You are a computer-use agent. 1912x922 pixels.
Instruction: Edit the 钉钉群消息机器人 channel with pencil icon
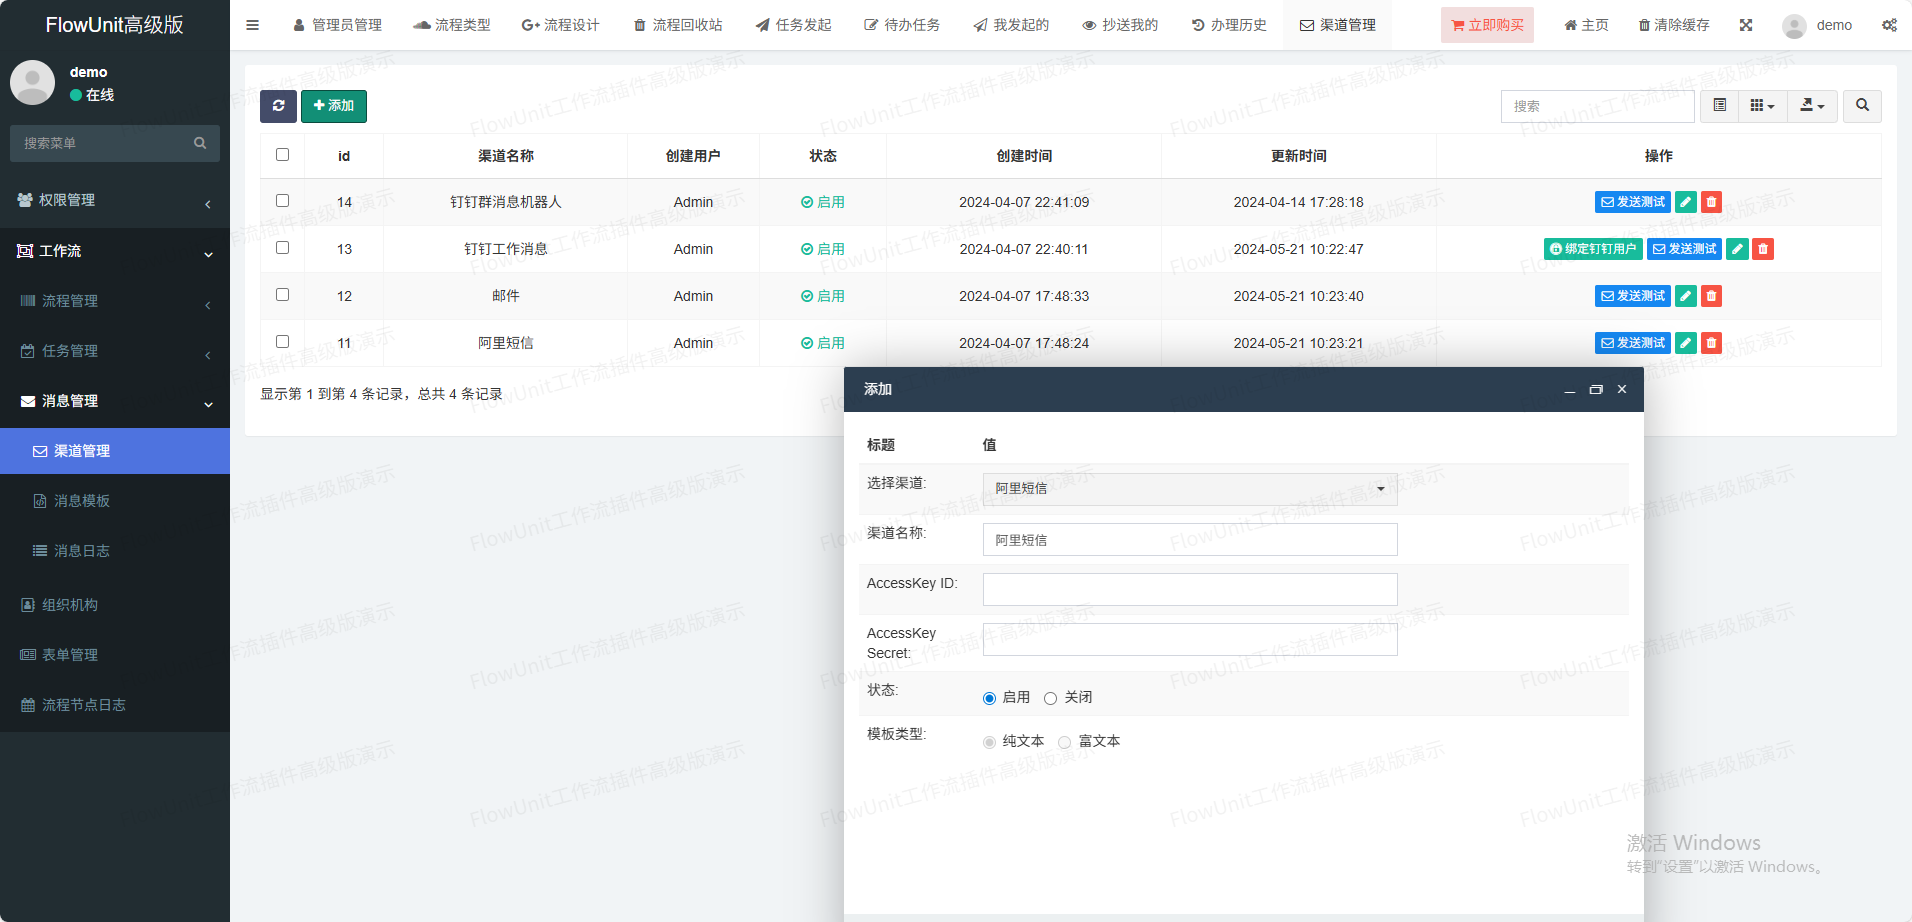point(1685,202)
